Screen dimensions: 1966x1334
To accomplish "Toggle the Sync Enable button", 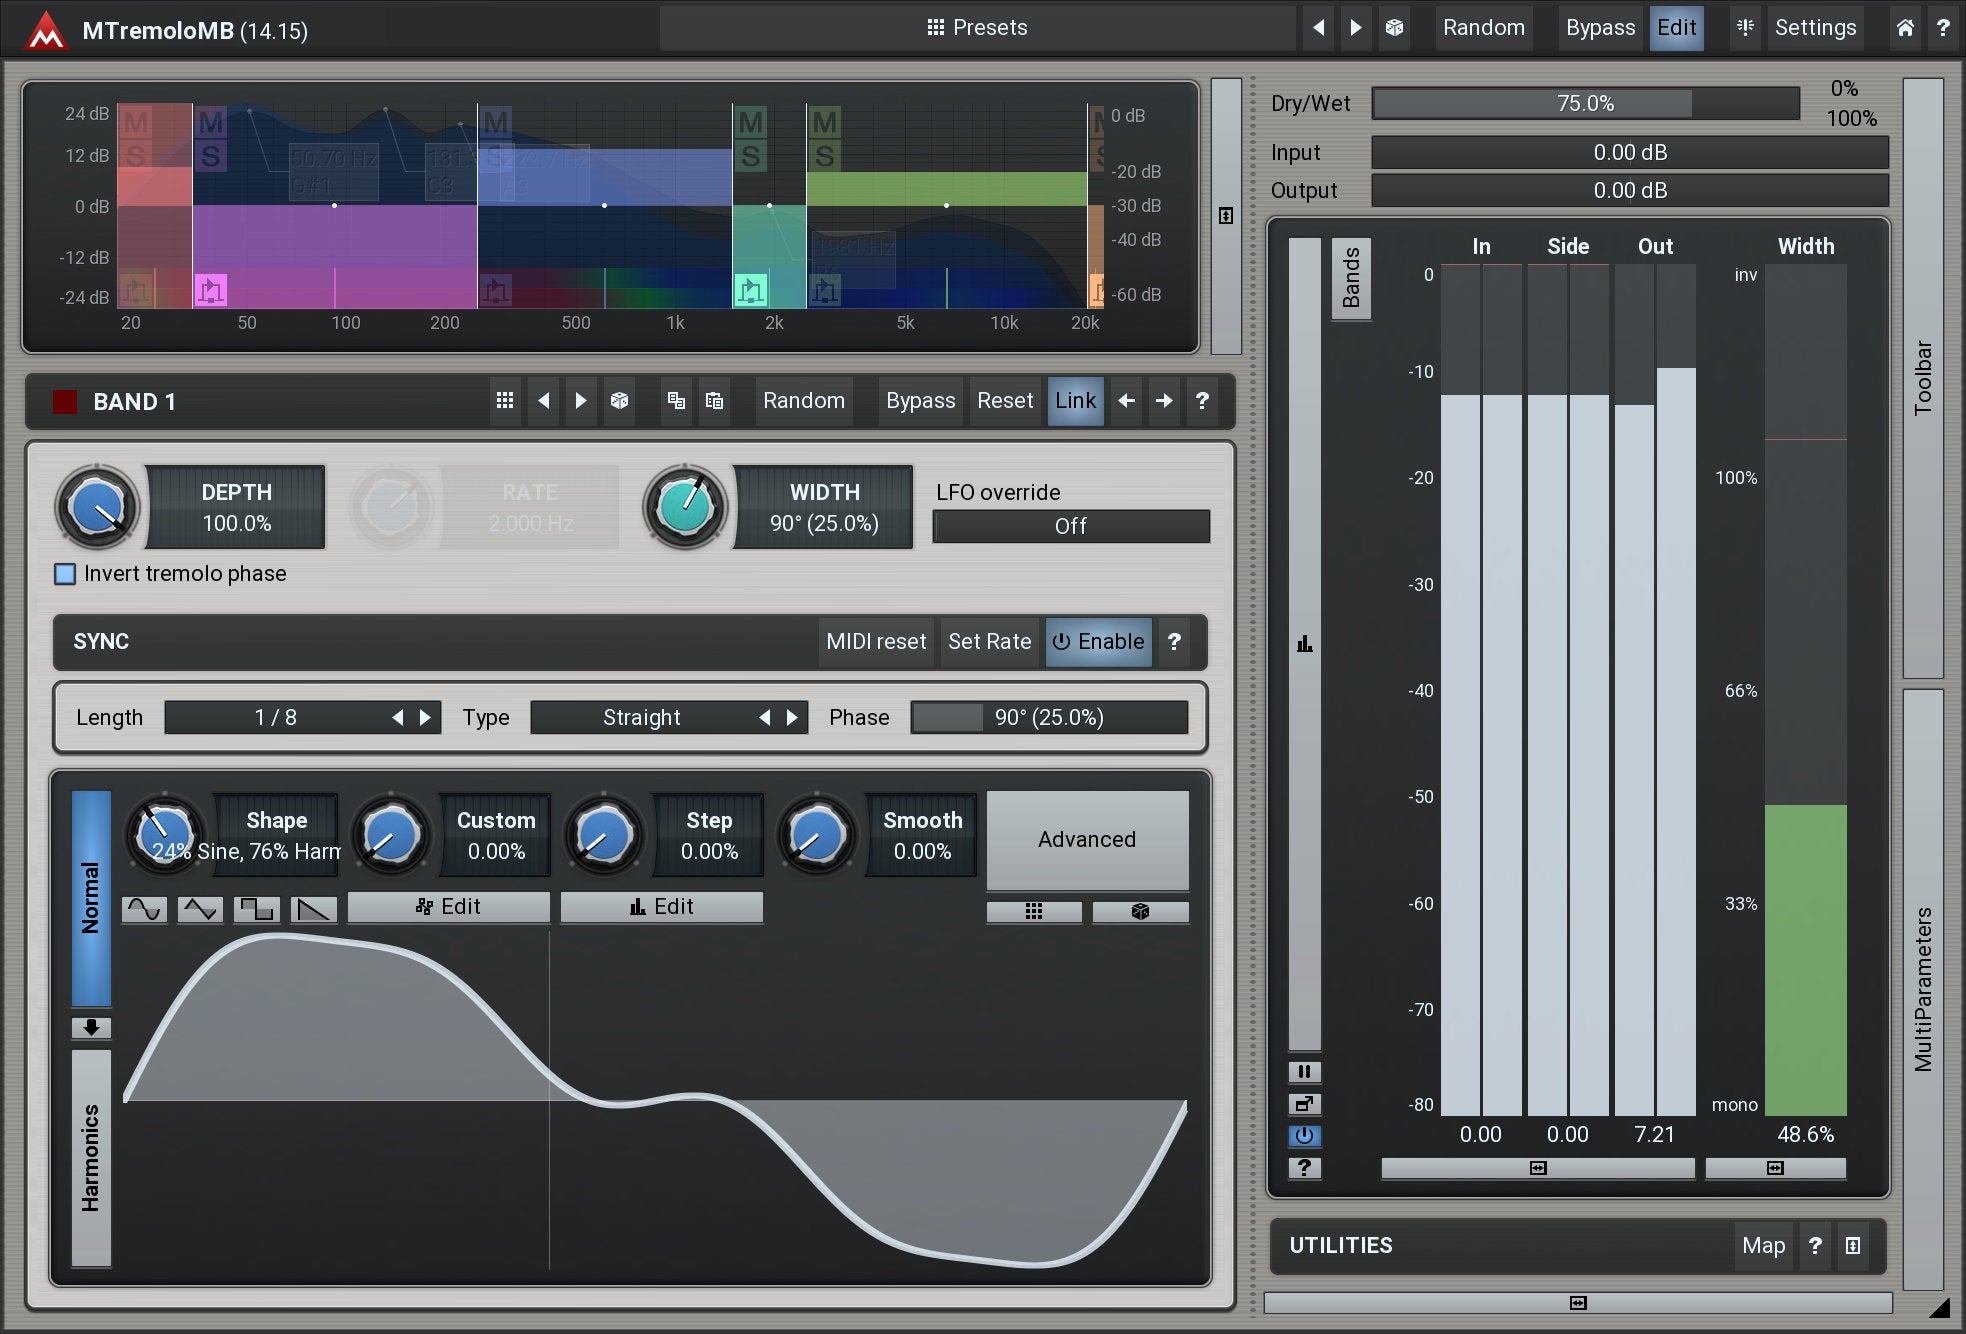I will tap(1098, 642).
